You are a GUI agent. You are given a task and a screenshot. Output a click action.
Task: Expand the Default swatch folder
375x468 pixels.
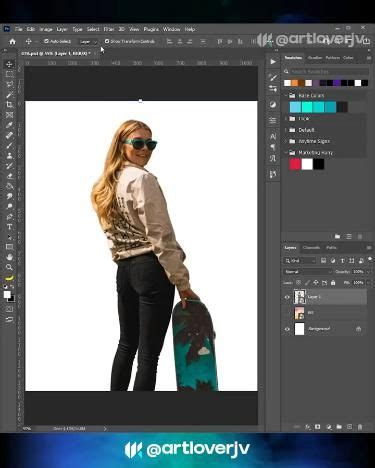point(286,130)
